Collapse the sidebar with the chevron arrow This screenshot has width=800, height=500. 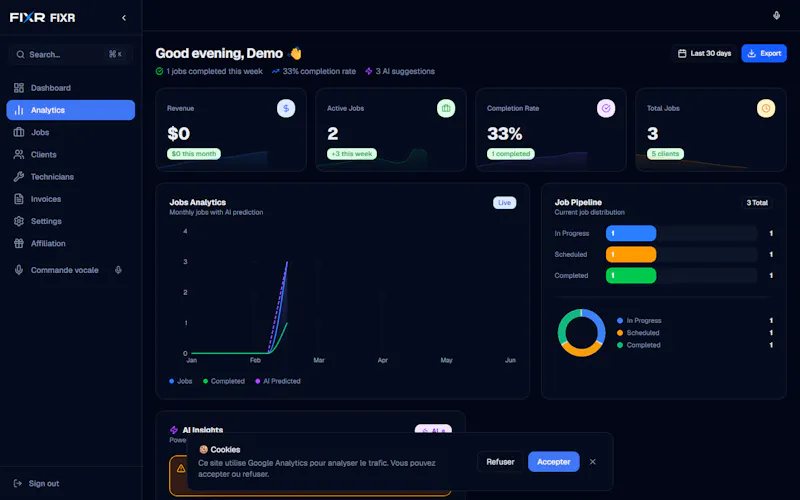[124, 18]
